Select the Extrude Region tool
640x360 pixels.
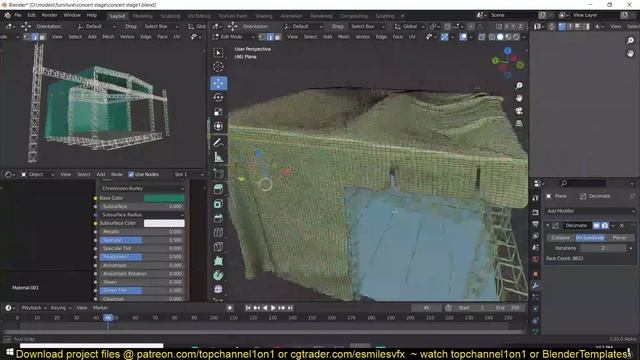(218, 189)
